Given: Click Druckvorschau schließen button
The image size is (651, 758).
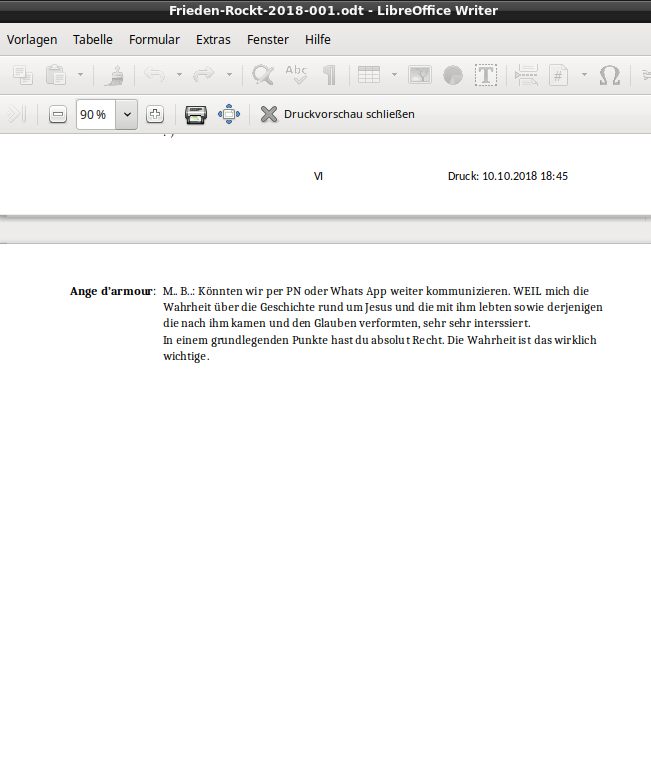Looking at the screenshot, I should click(338, 114).
